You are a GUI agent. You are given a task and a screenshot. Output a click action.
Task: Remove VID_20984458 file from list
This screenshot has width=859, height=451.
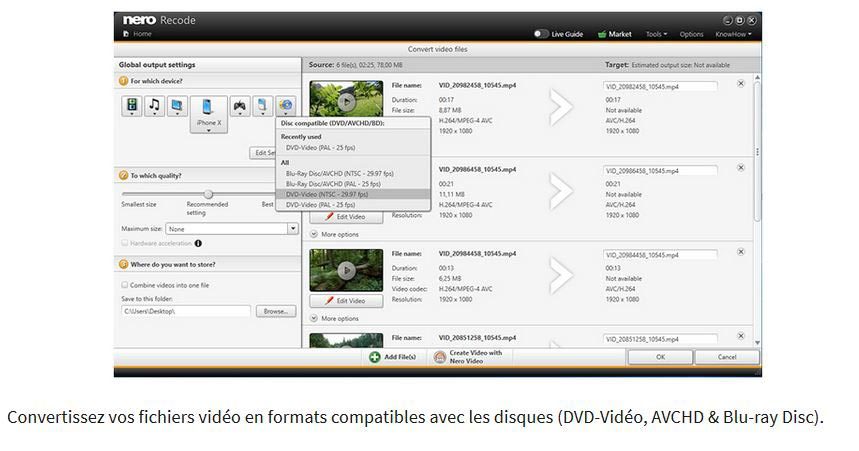click(x=741, y=252)
